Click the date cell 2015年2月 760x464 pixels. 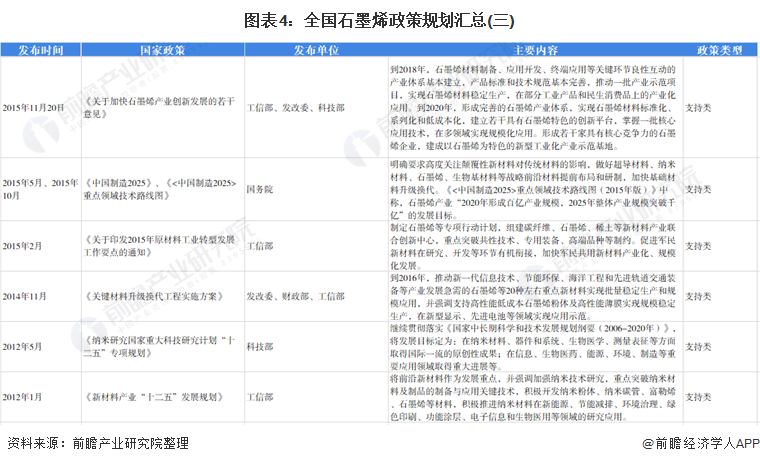click(x=22, y=246)
